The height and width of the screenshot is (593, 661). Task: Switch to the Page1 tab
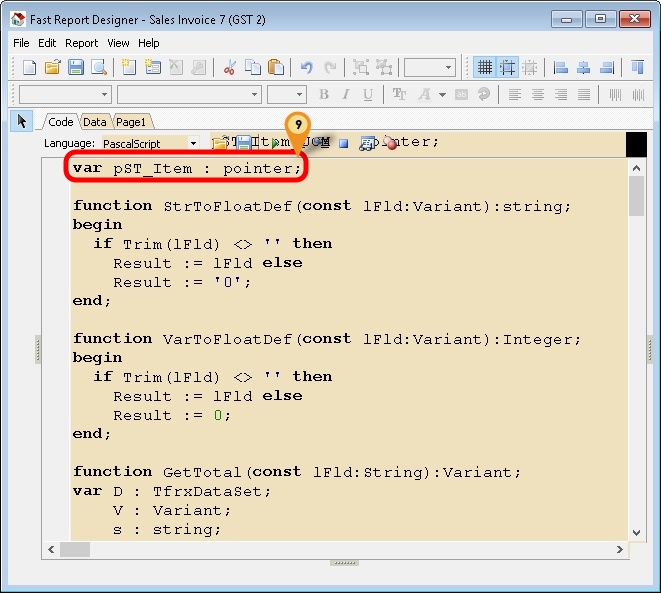click(131, 122)
